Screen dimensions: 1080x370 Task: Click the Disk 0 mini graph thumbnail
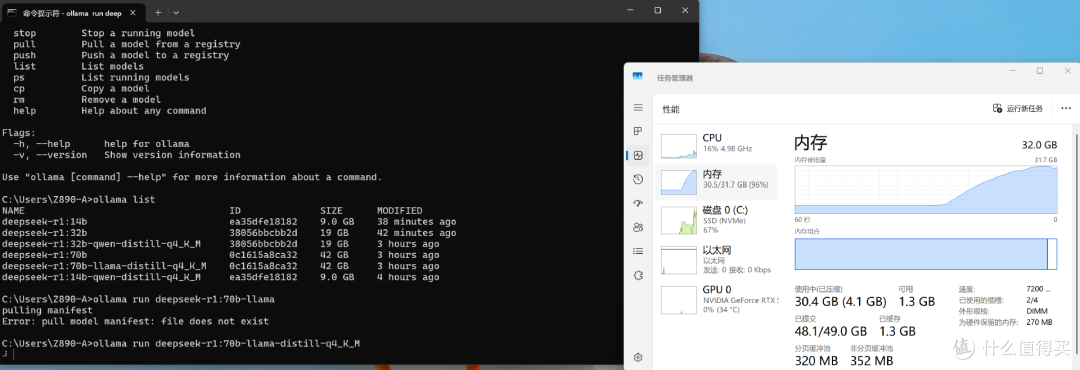point(678,220)
